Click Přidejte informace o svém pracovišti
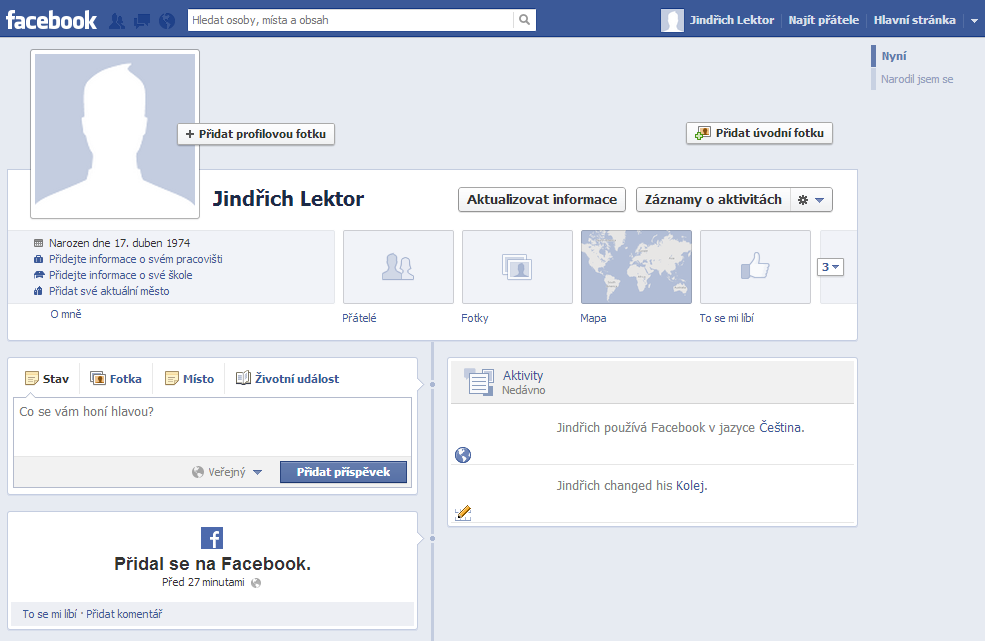 tap(136, 259)
